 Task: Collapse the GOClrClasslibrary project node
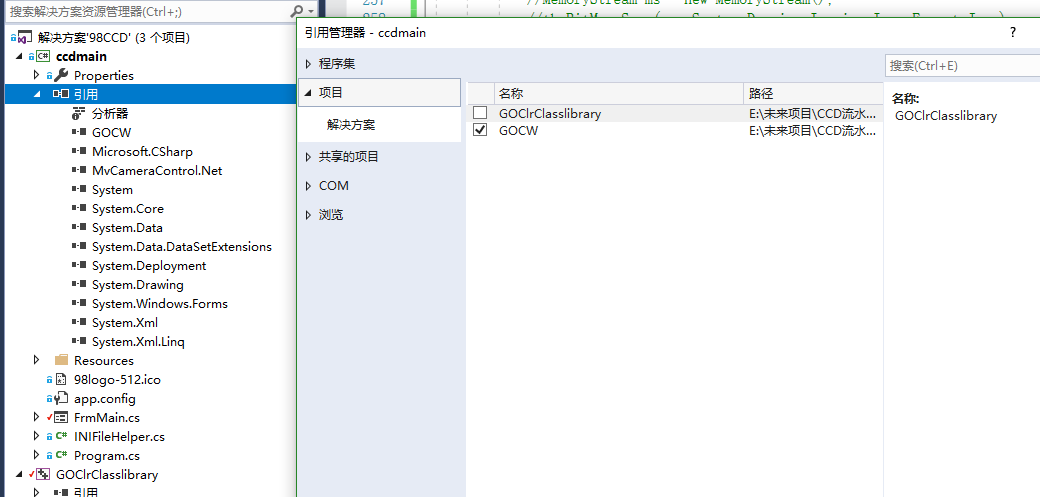18,475
